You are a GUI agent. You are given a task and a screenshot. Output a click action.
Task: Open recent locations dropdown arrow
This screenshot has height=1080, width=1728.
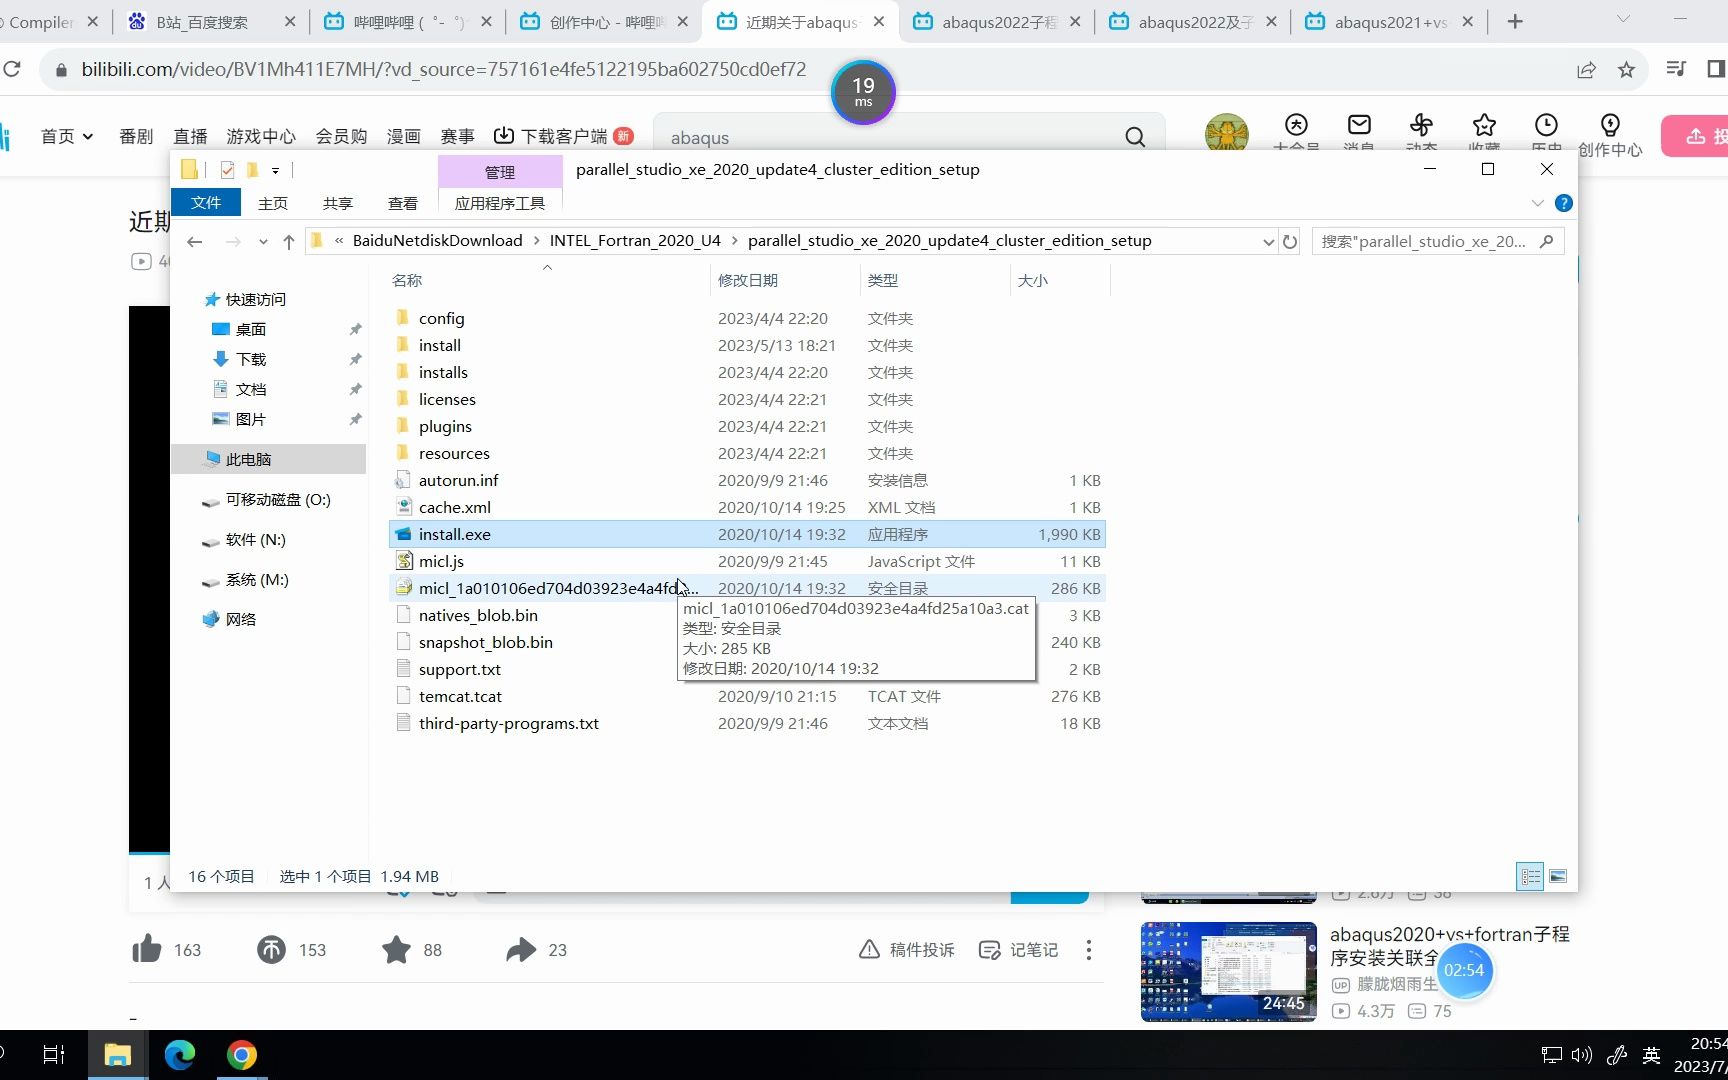click(x=263, y=241)
